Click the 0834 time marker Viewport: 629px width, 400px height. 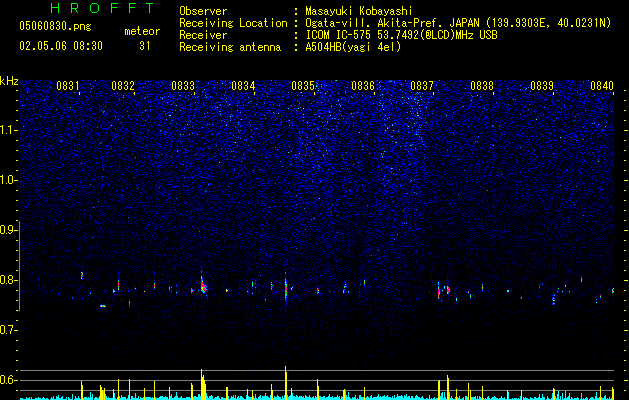[243, 86]
